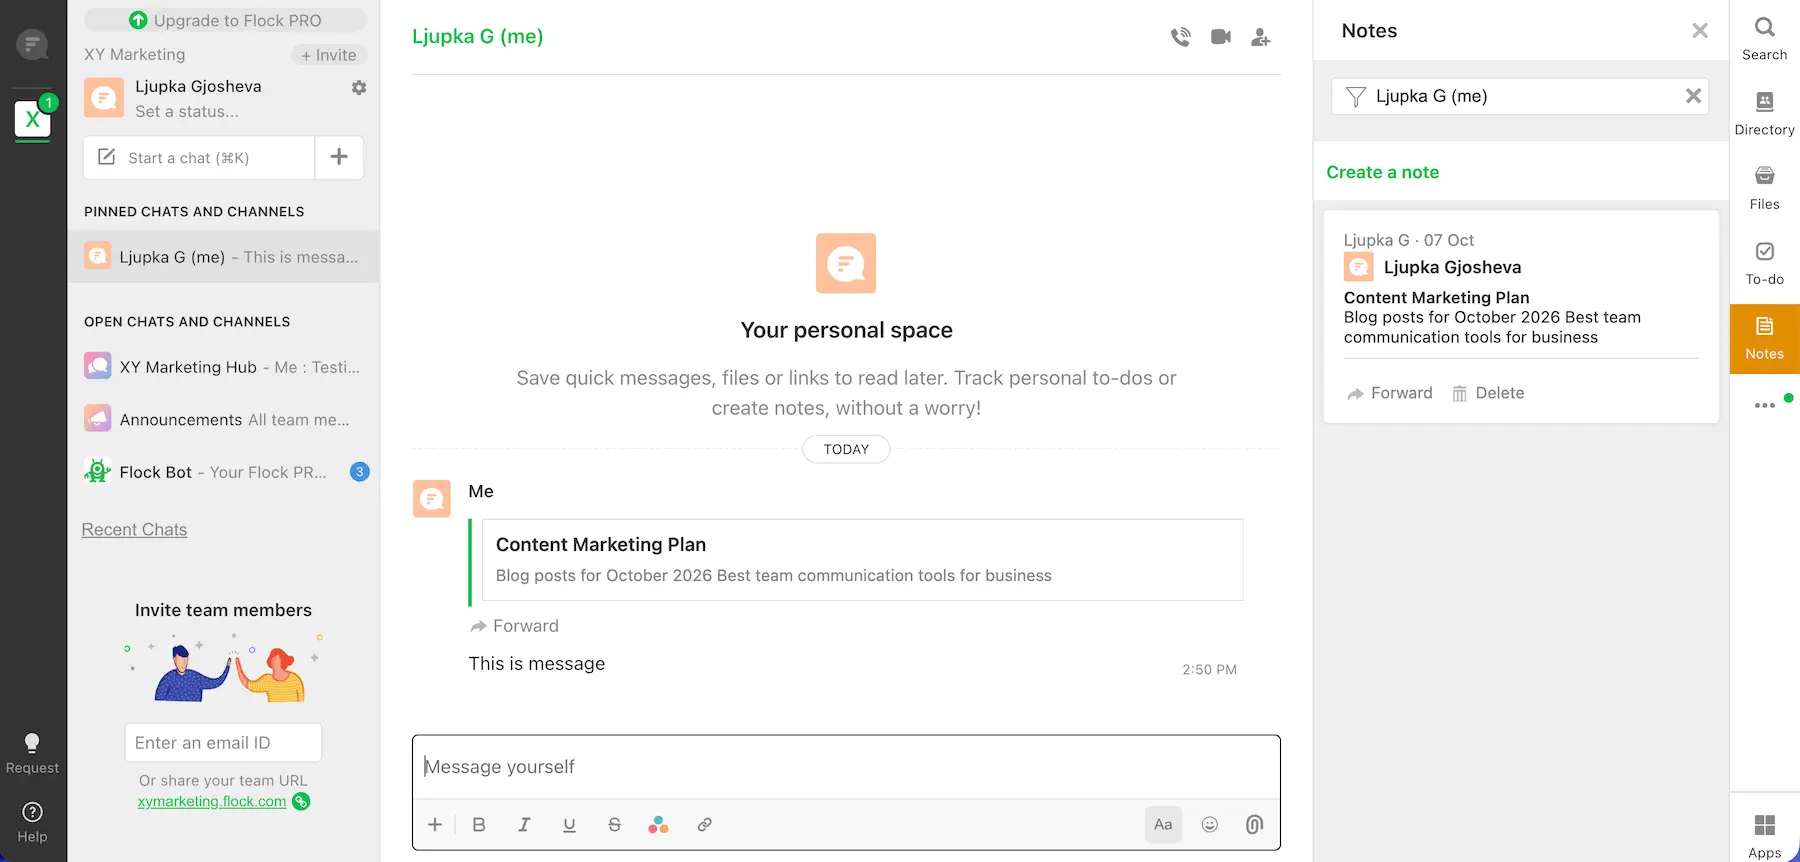Open Help in the left rail

pos(32,822)
